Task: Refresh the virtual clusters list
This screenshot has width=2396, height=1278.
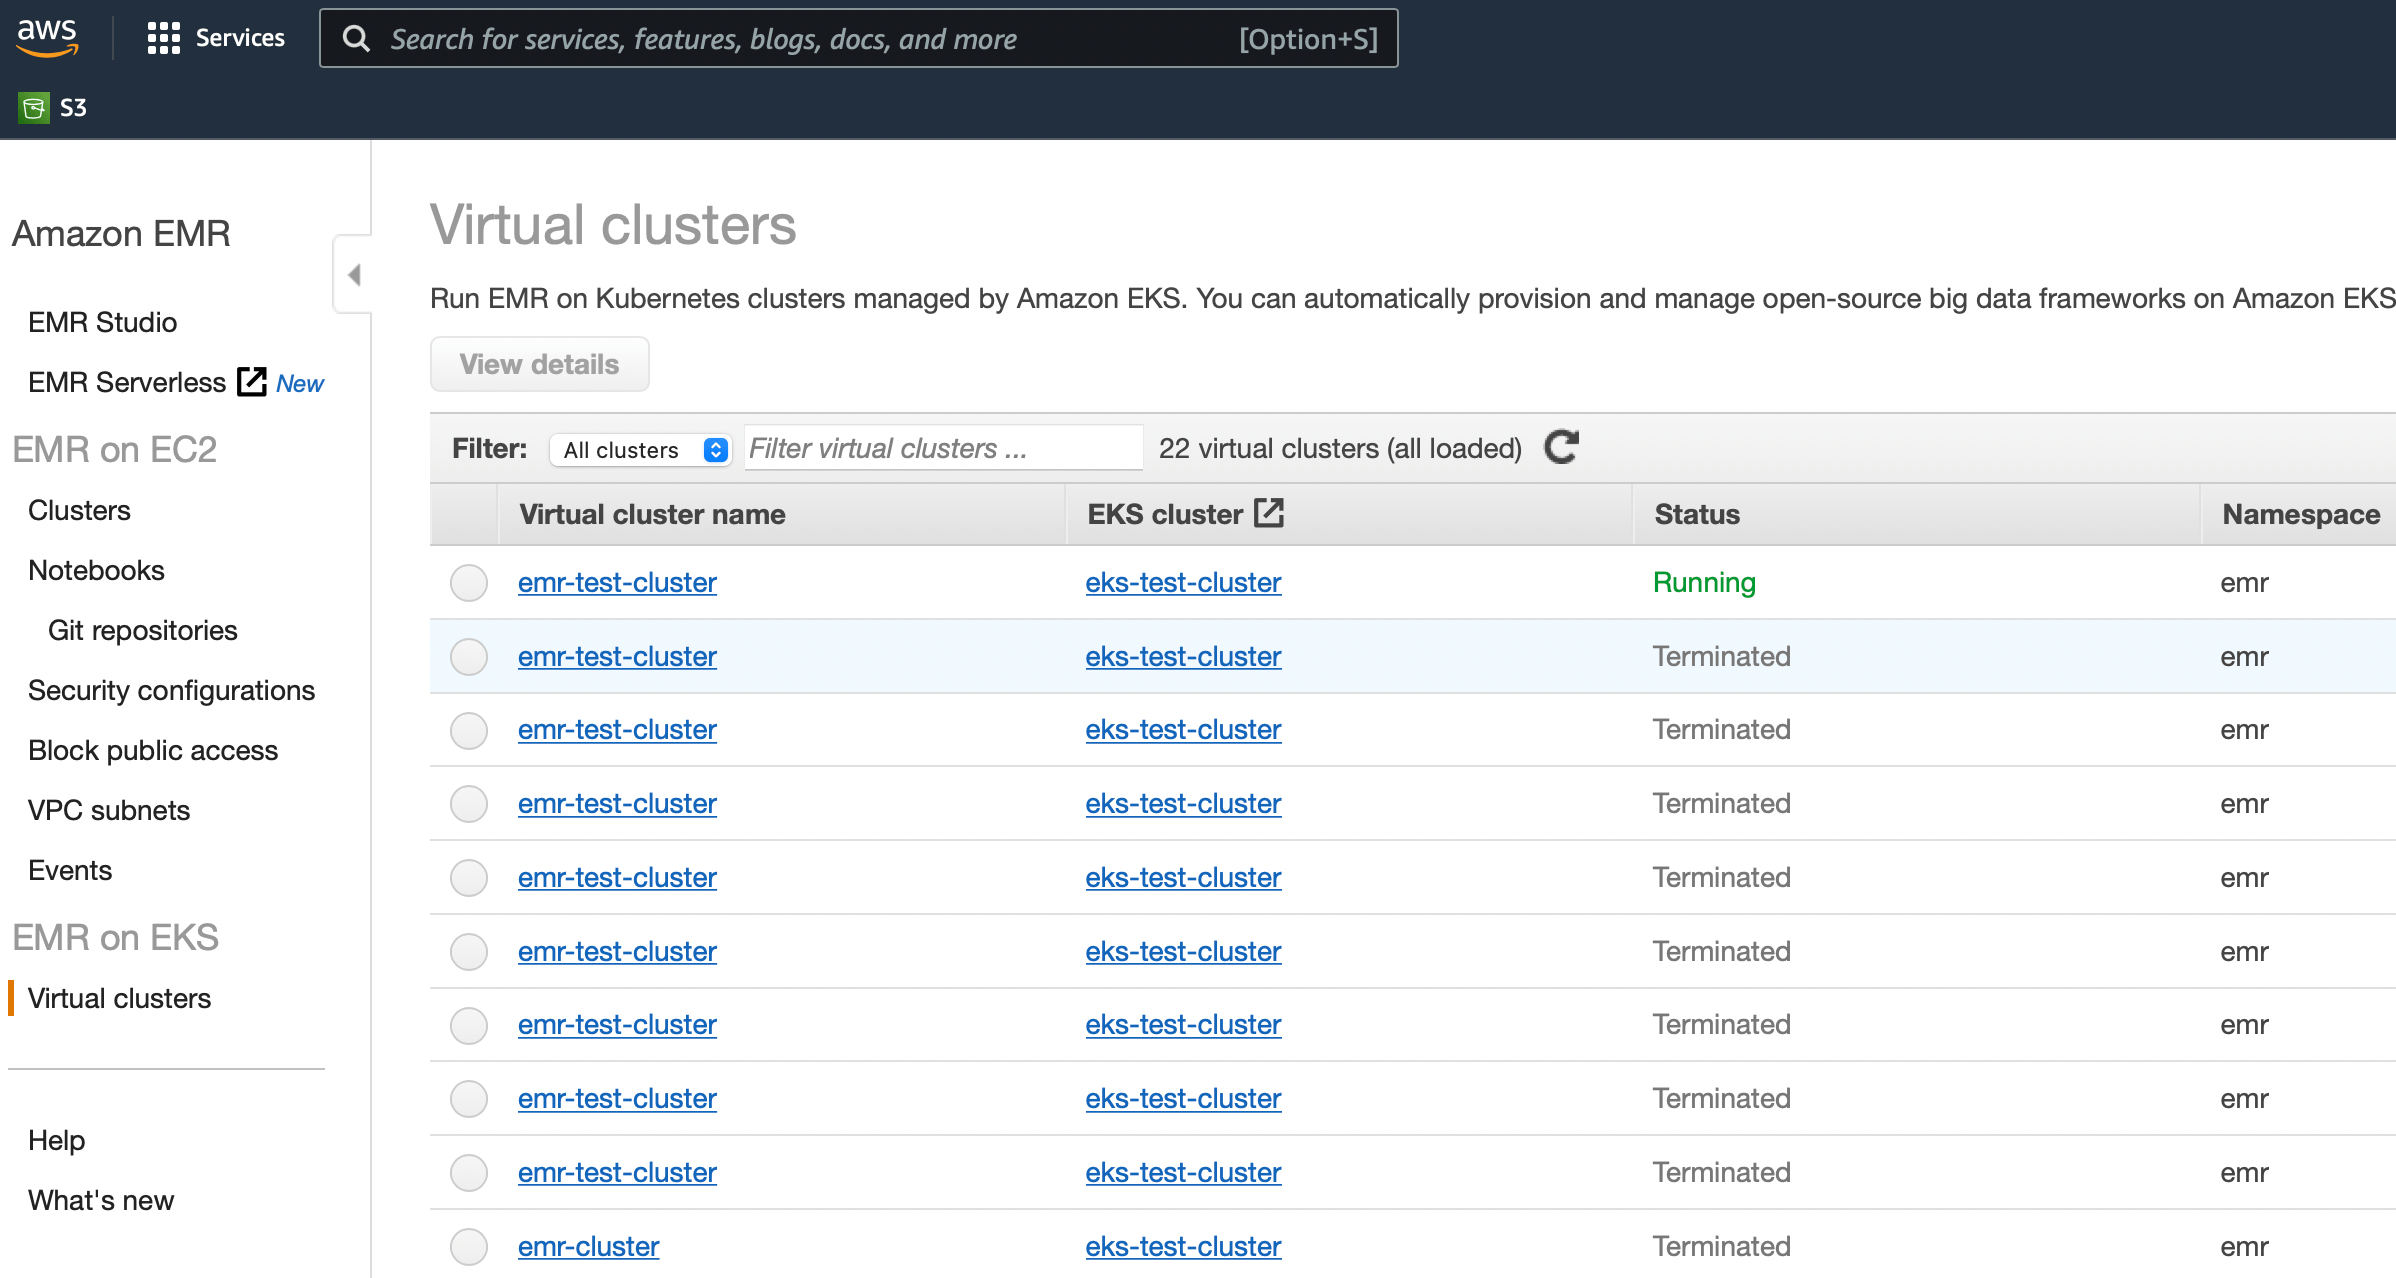Action: 1561,447
